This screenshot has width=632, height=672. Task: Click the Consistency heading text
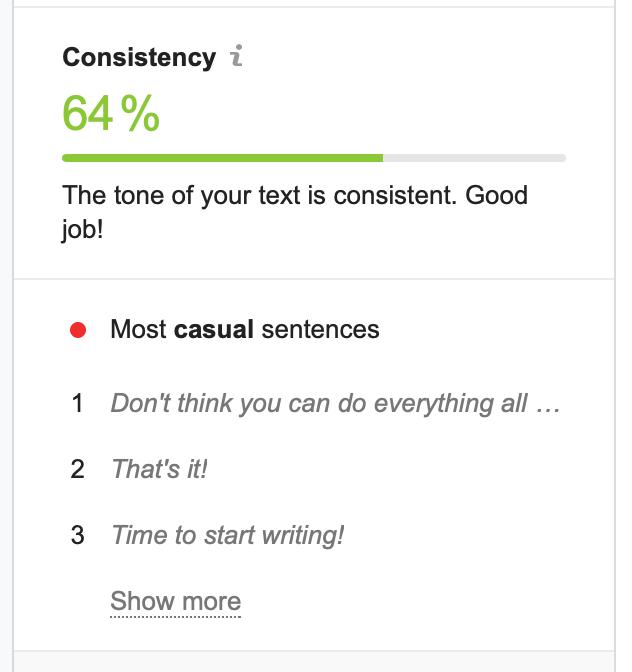[x=138, y=58]
